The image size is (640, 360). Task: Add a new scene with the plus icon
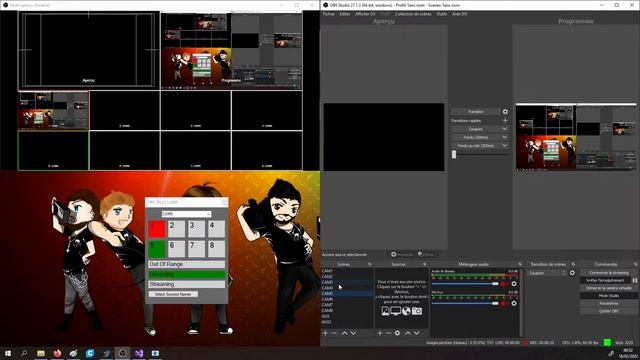325,333
